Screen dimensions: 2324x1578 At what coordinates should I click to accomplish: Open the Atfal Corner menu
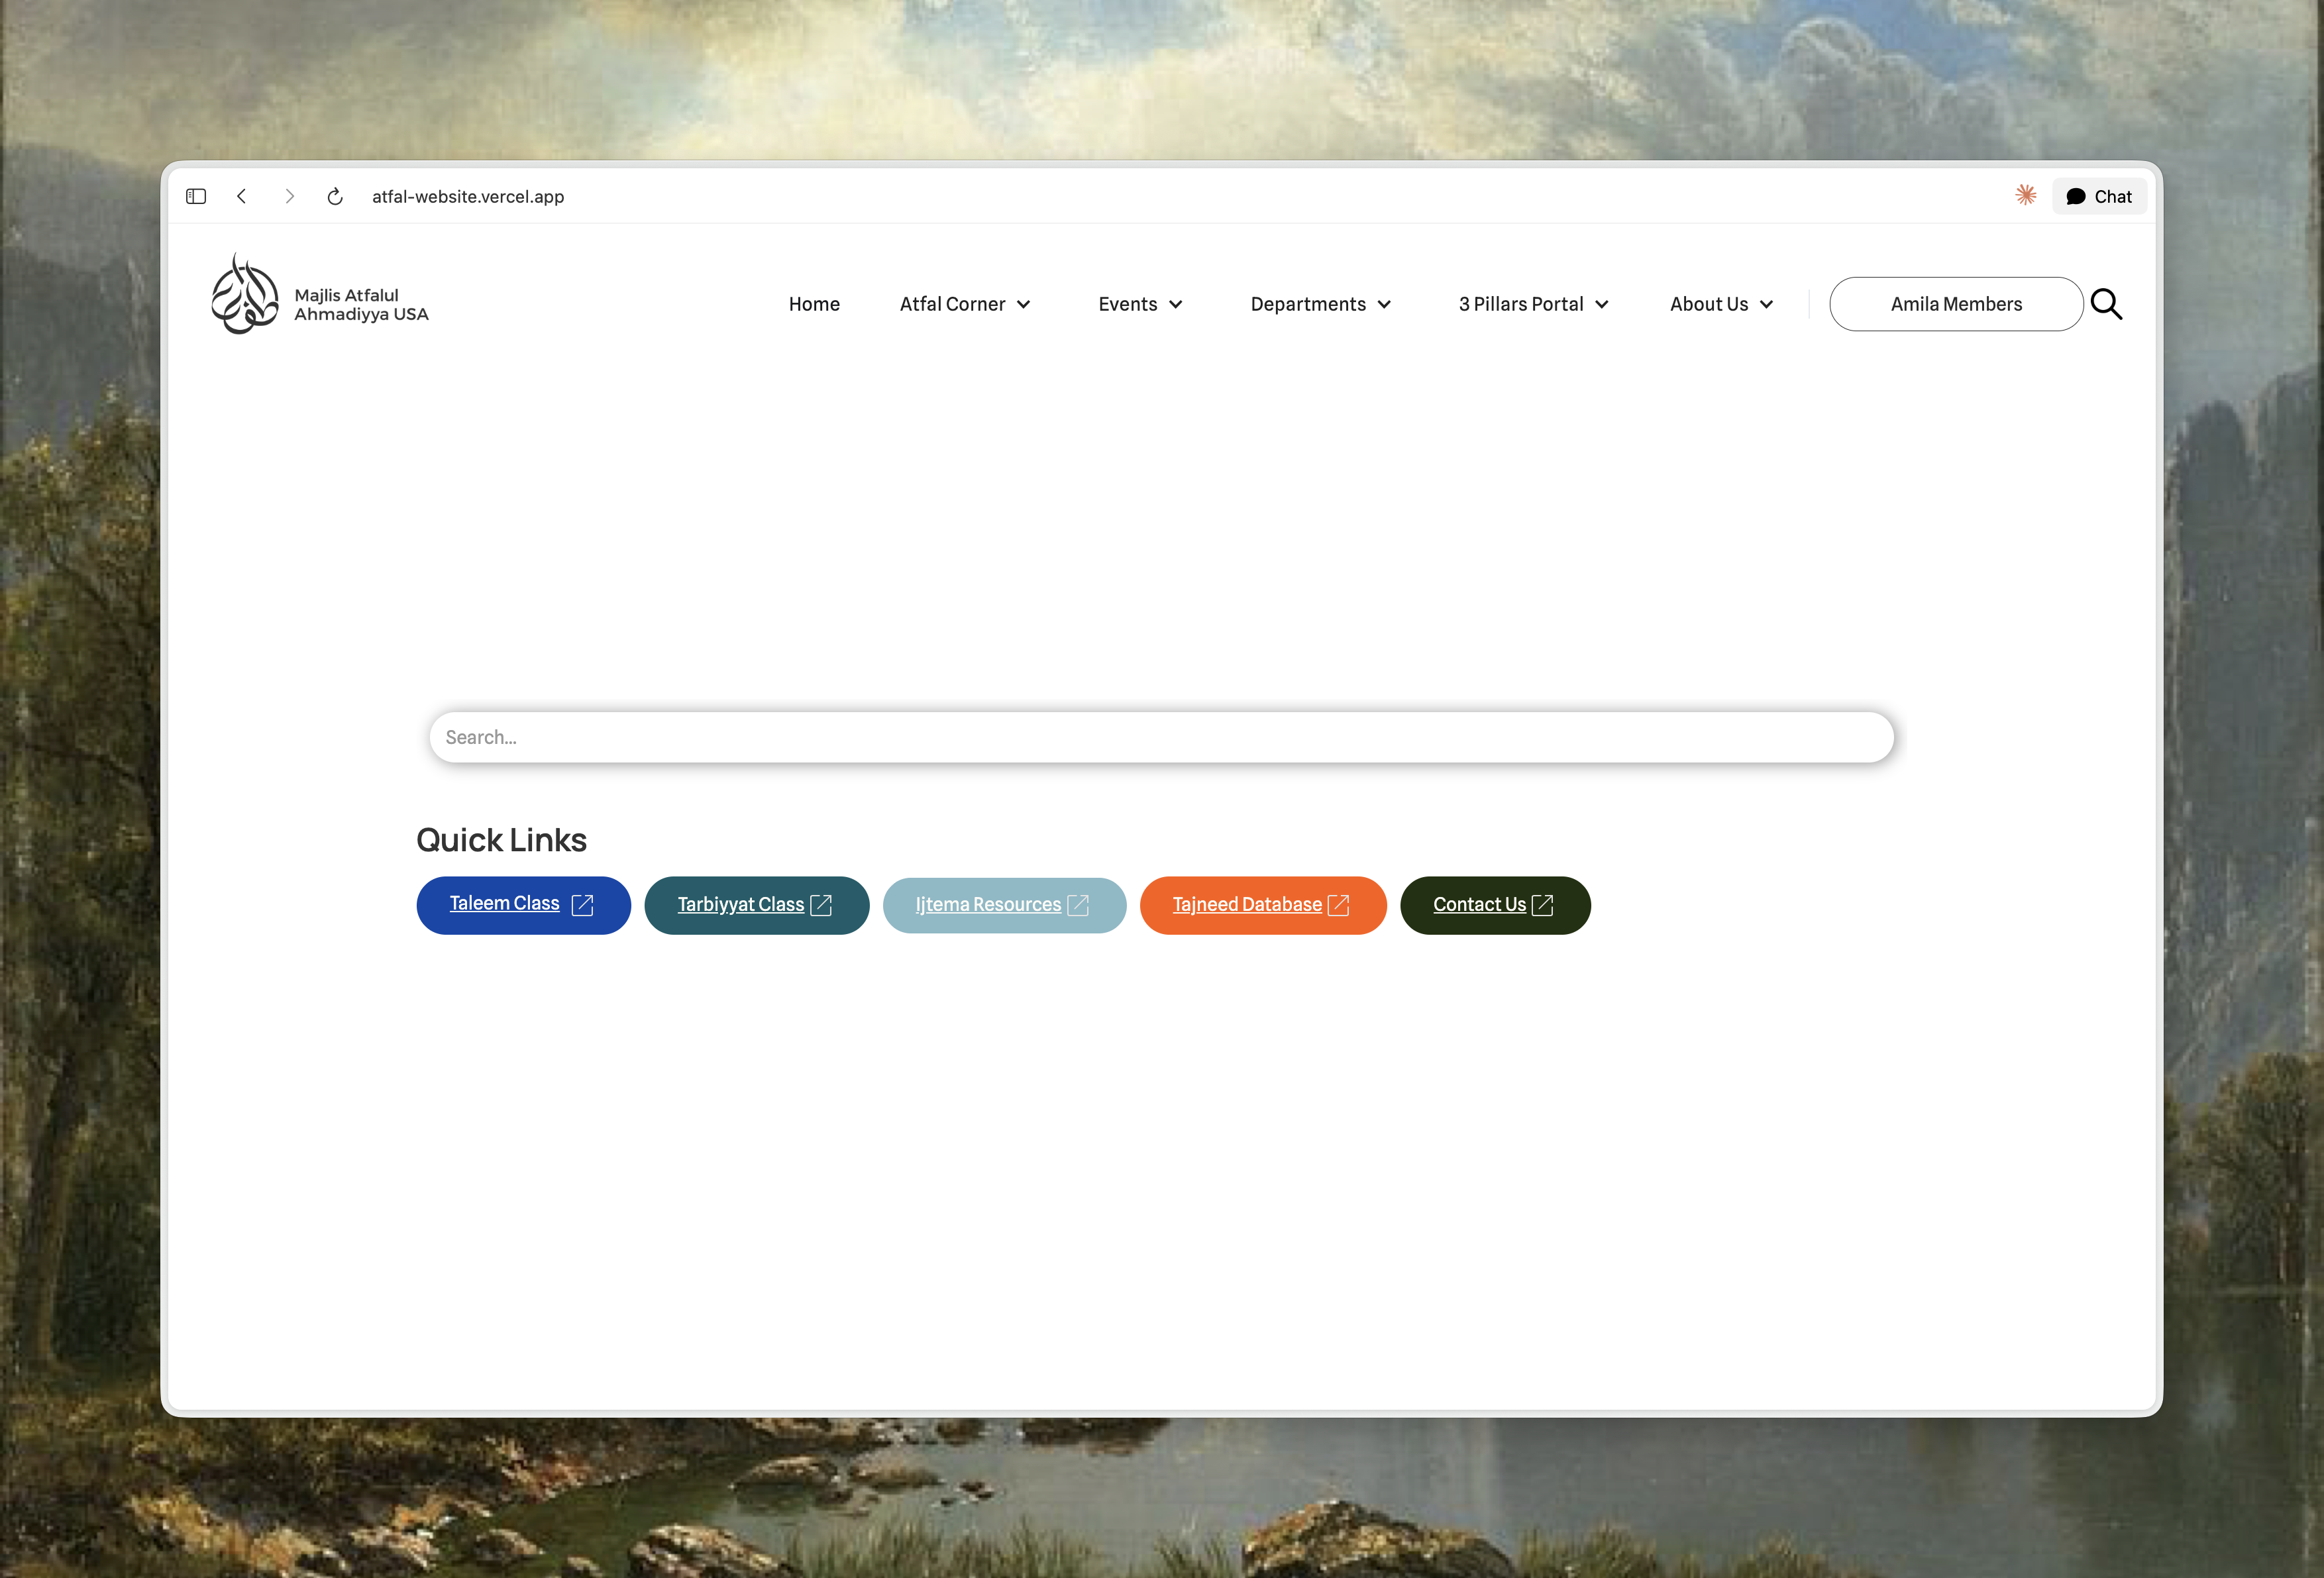pyautogui.click(x=964, y=304)
